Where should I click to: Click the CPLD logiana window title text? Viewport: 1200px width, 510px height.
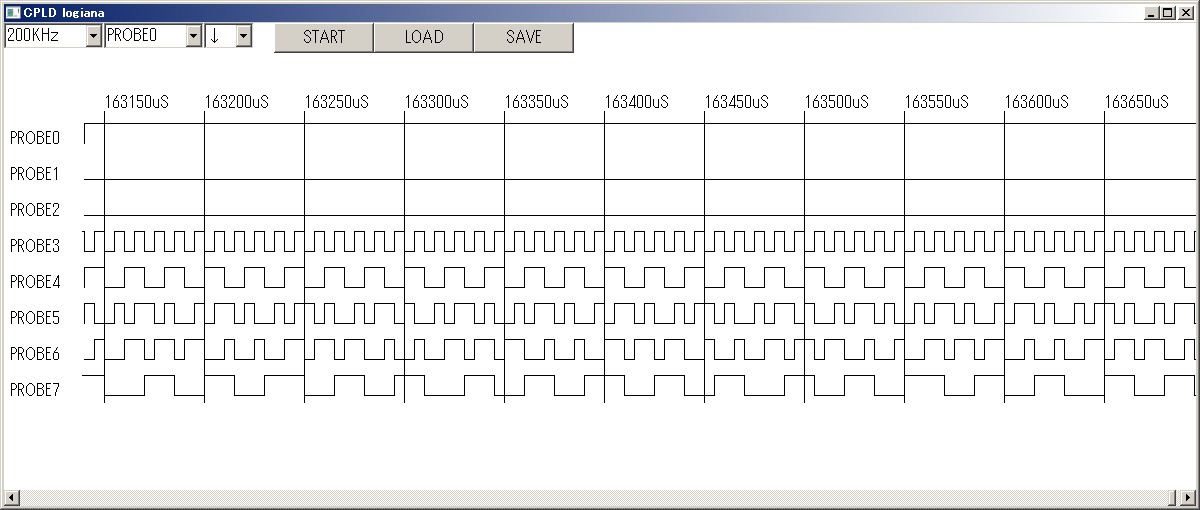pyautogui.click(x=63, y=12)
